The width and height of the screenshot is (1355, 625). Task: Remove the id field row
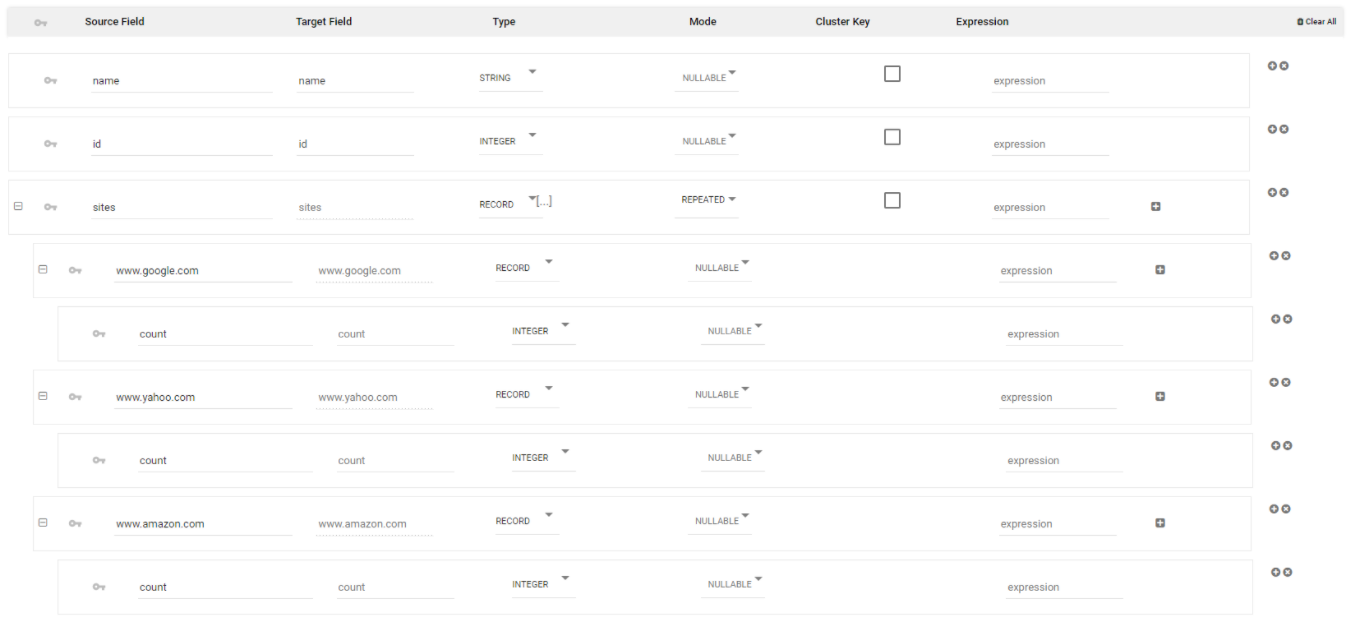[1284, 129]
